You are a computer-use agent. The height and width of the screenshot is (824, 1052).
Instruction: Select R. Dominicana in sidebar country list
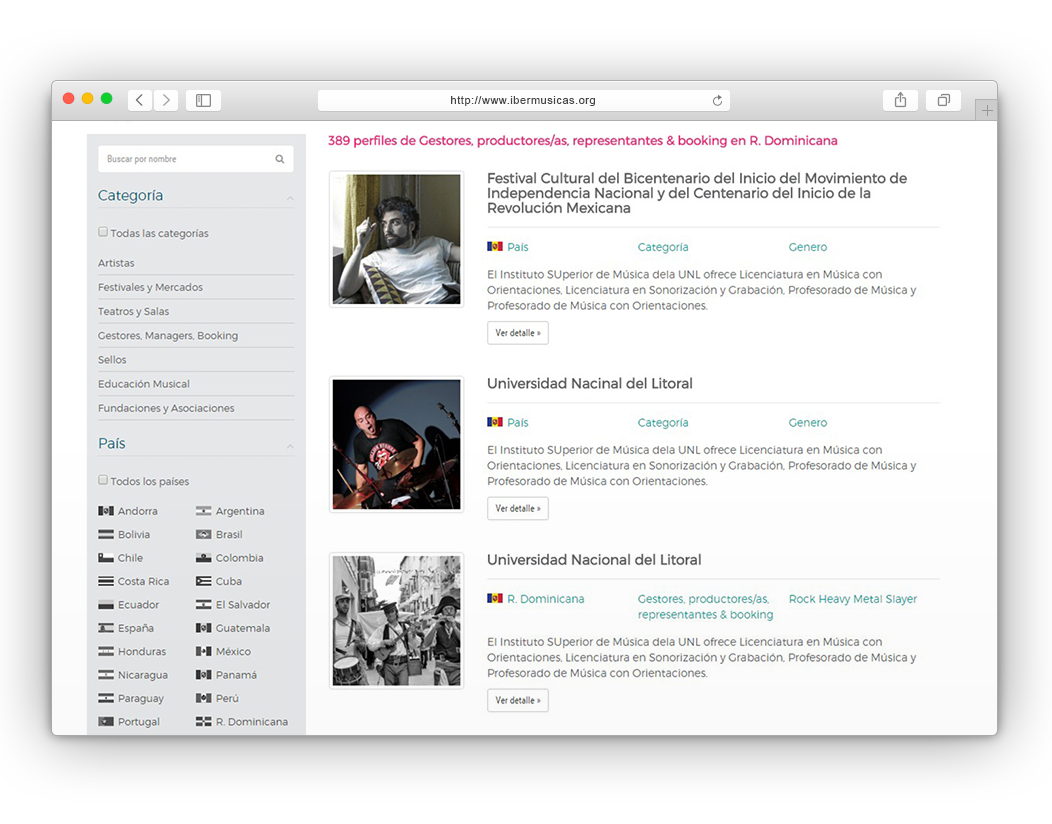[252, 722]
